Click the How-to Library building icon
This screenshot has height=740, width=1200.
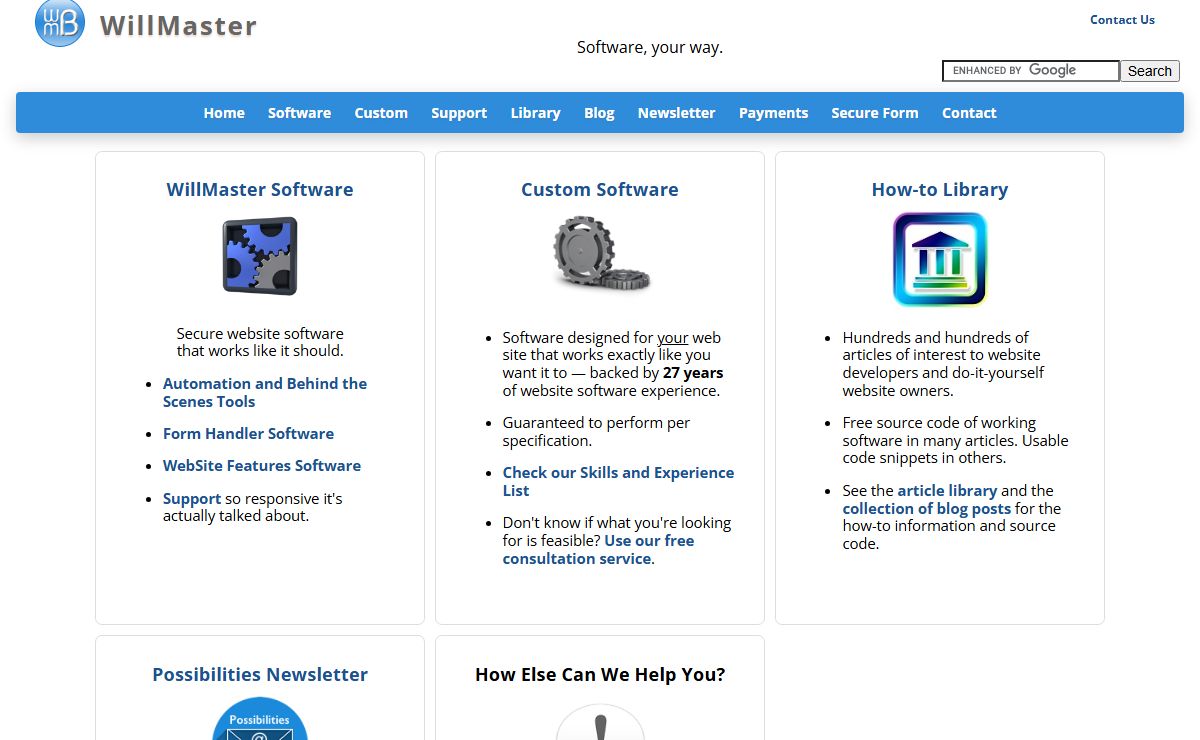pos(940,259)
